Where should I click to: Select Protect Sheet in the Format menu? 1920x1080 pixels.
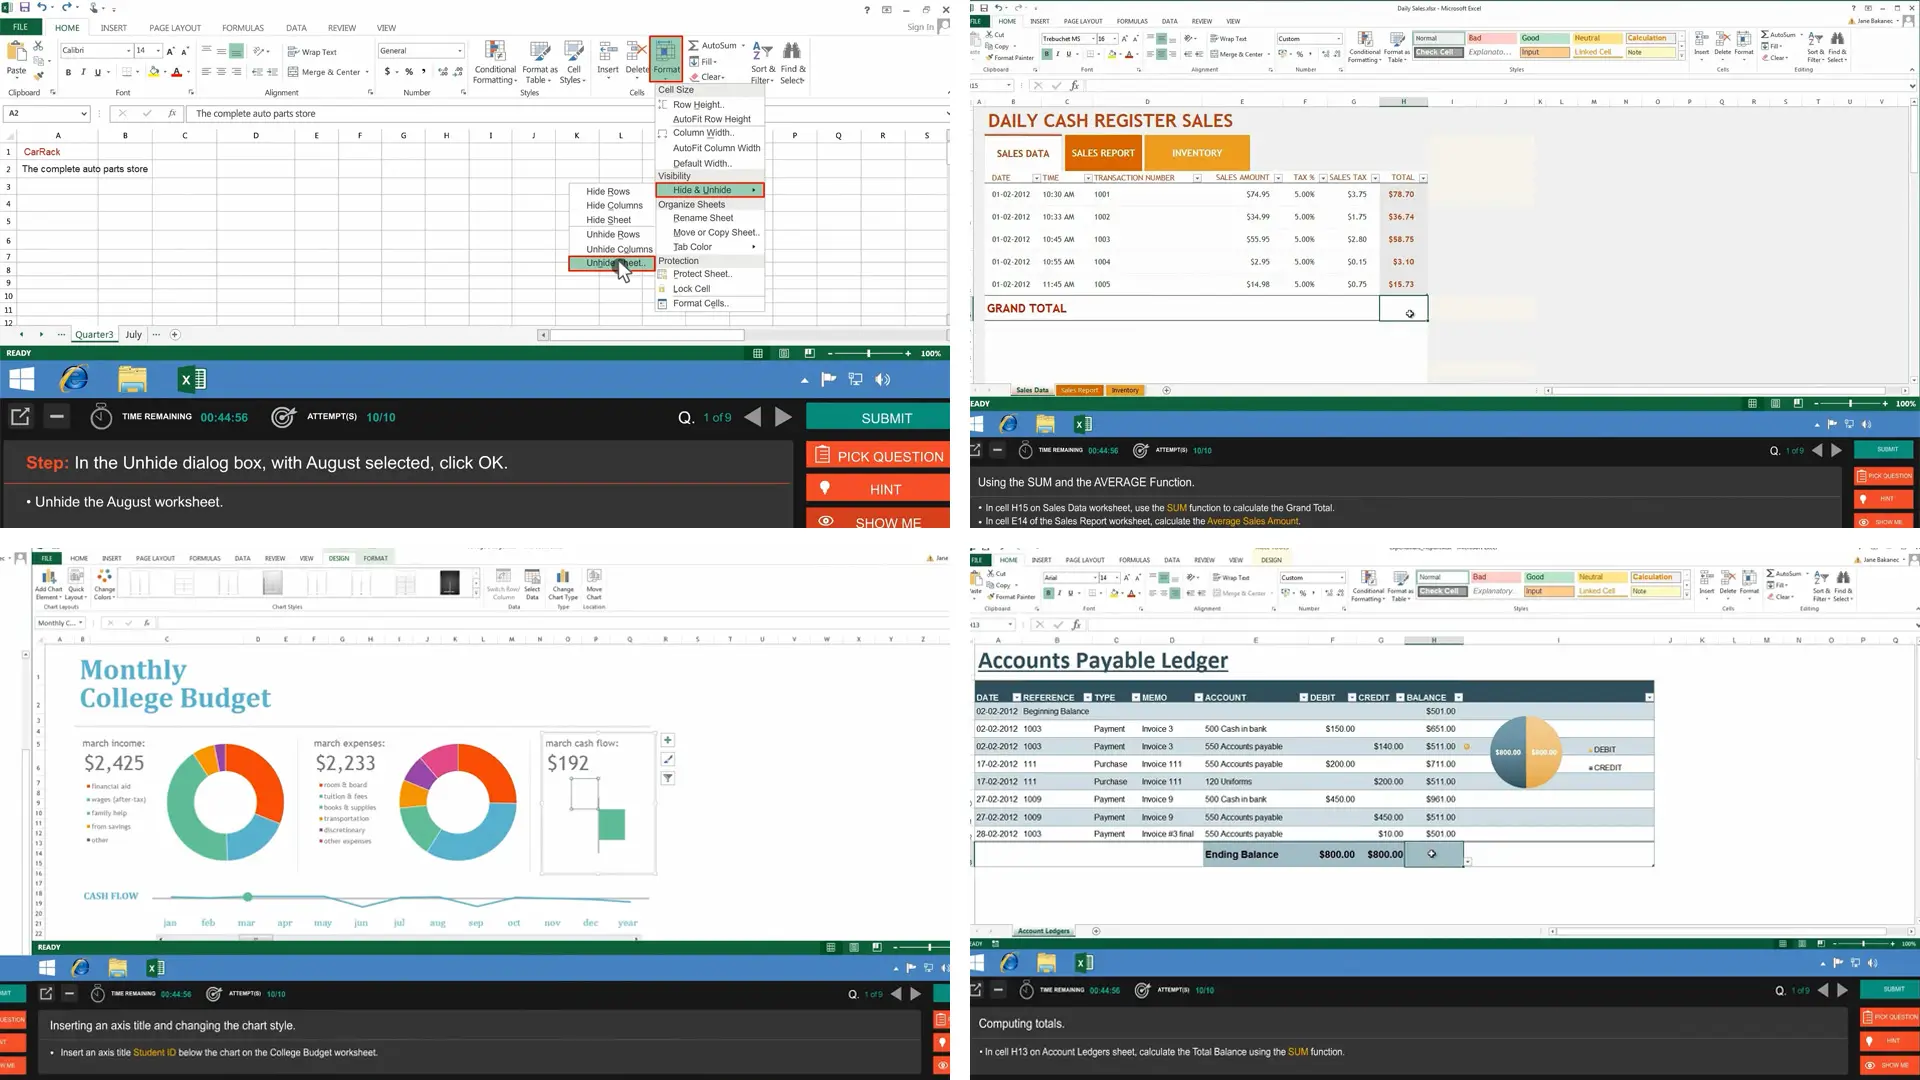click(702, 274)
